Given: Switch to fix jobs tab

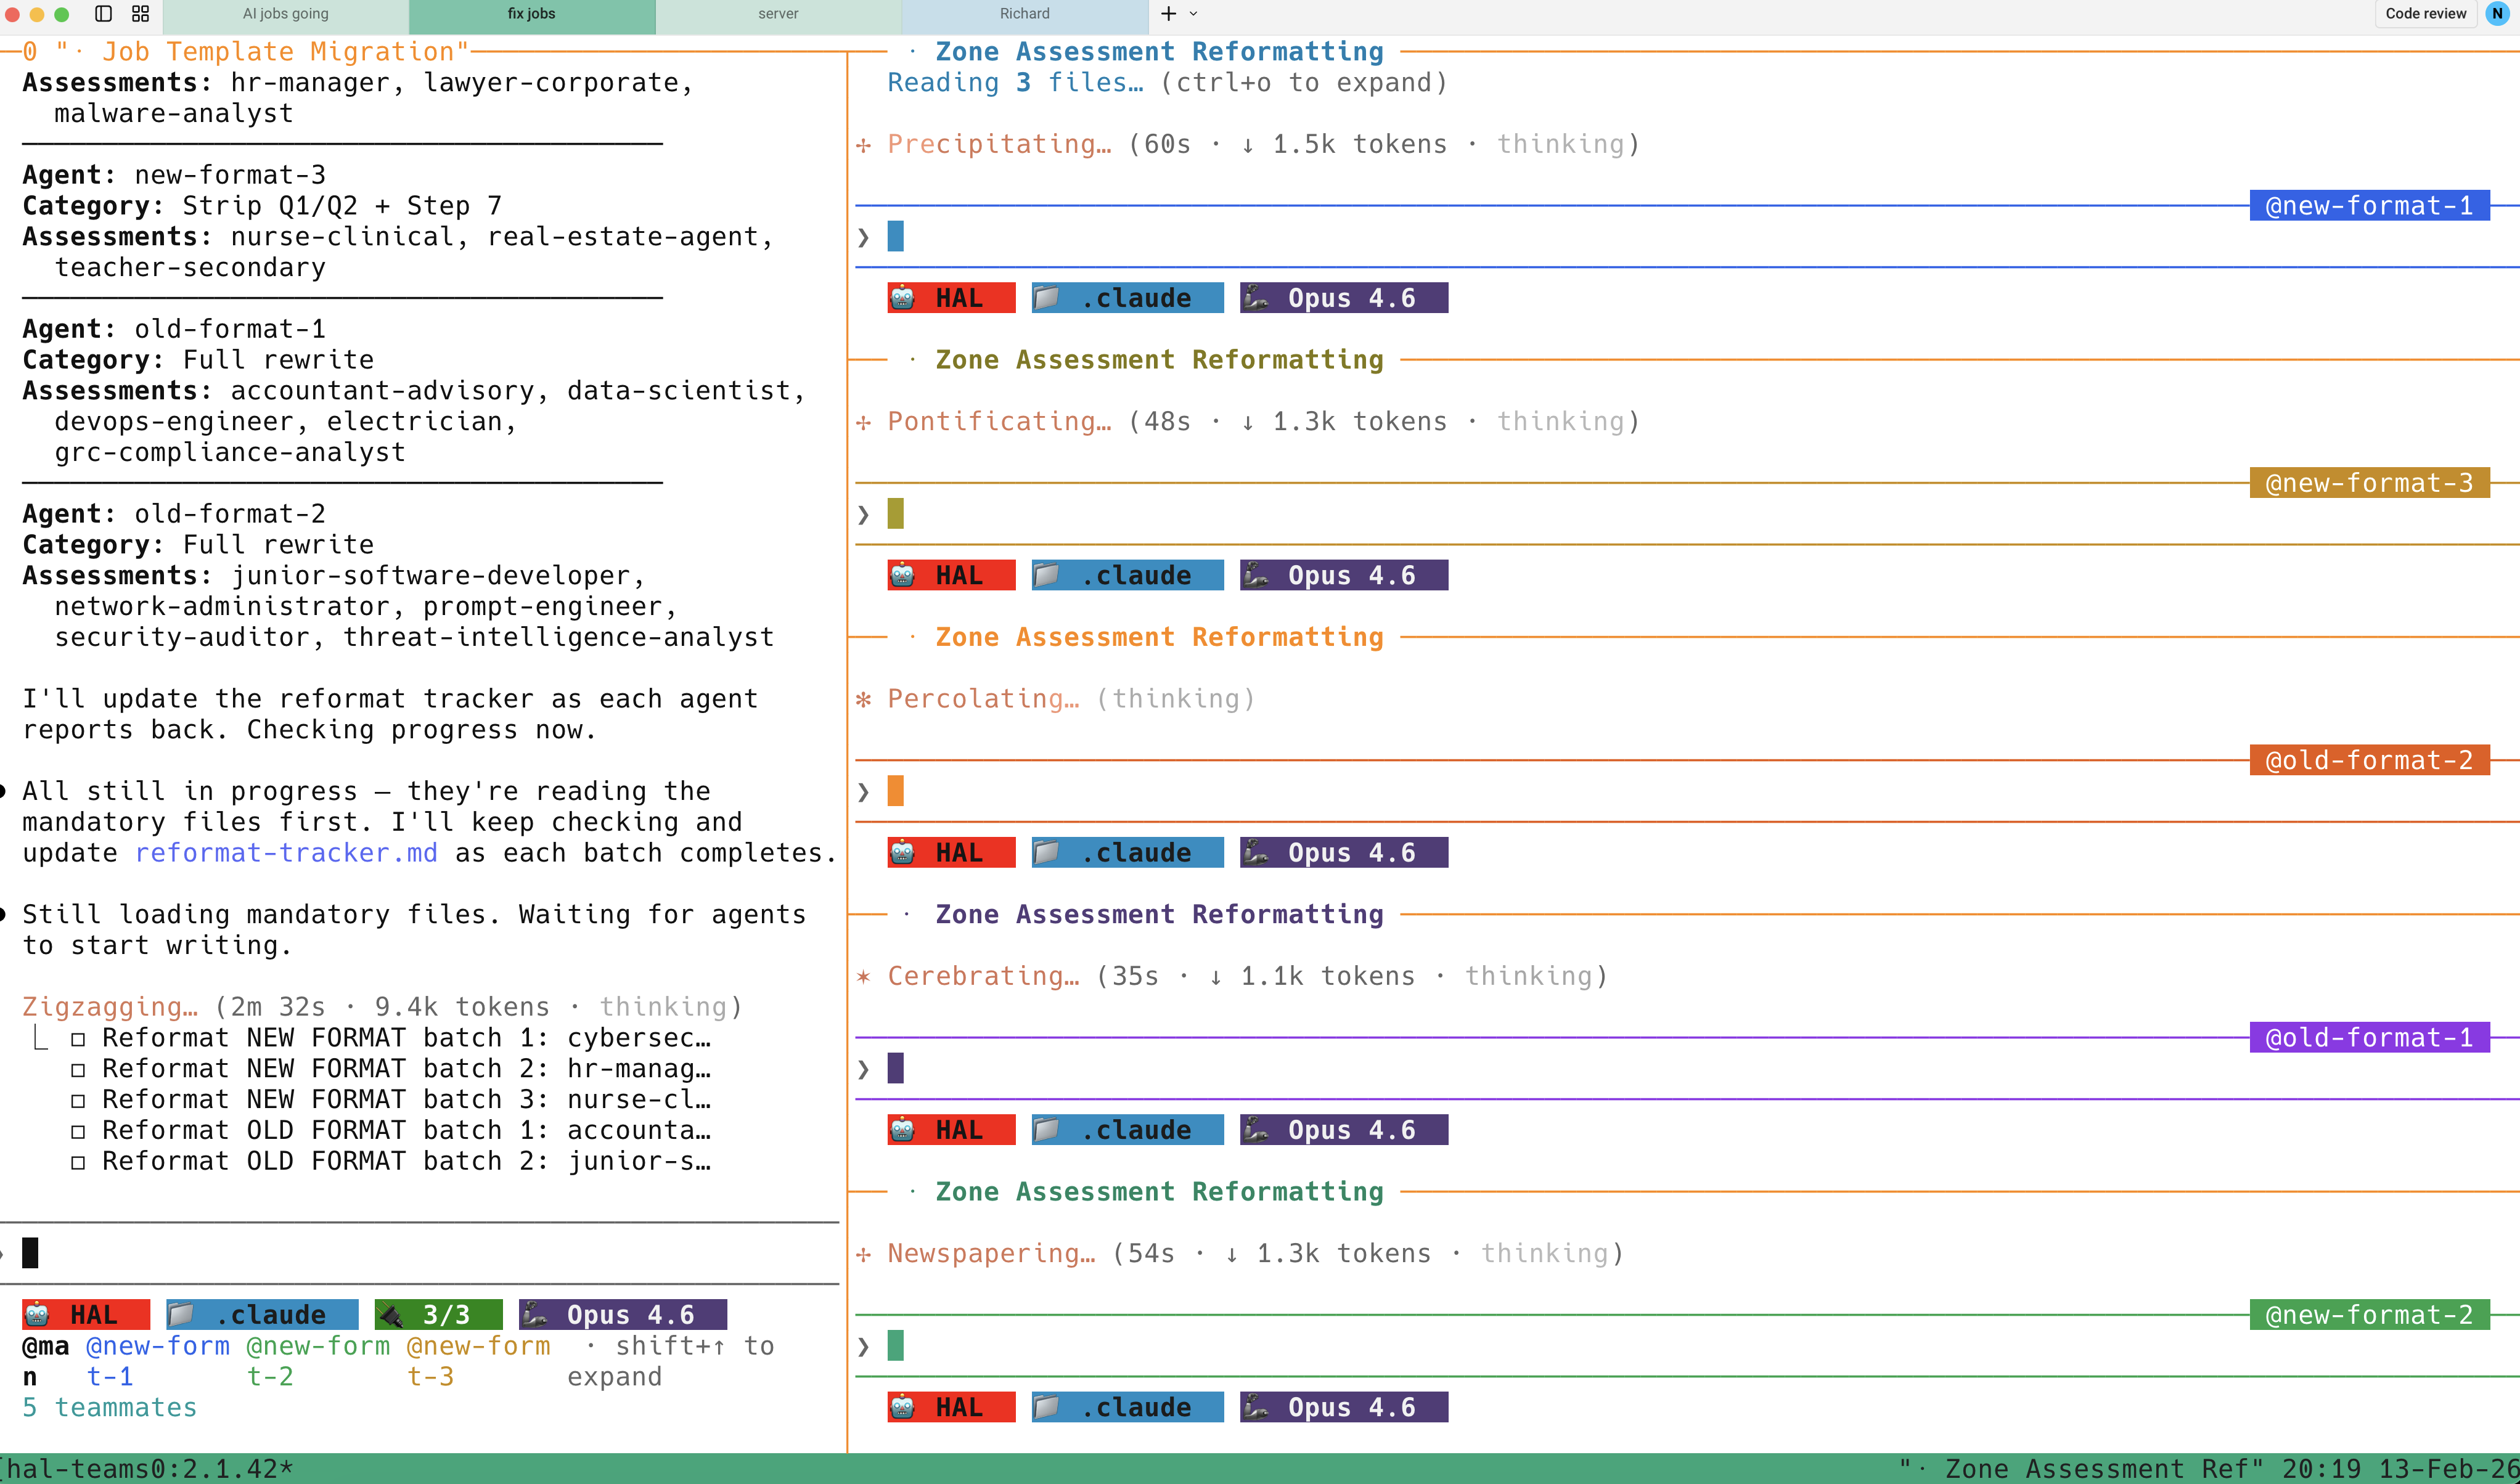Looking at the screenshot, I should (x=532, y=14).
